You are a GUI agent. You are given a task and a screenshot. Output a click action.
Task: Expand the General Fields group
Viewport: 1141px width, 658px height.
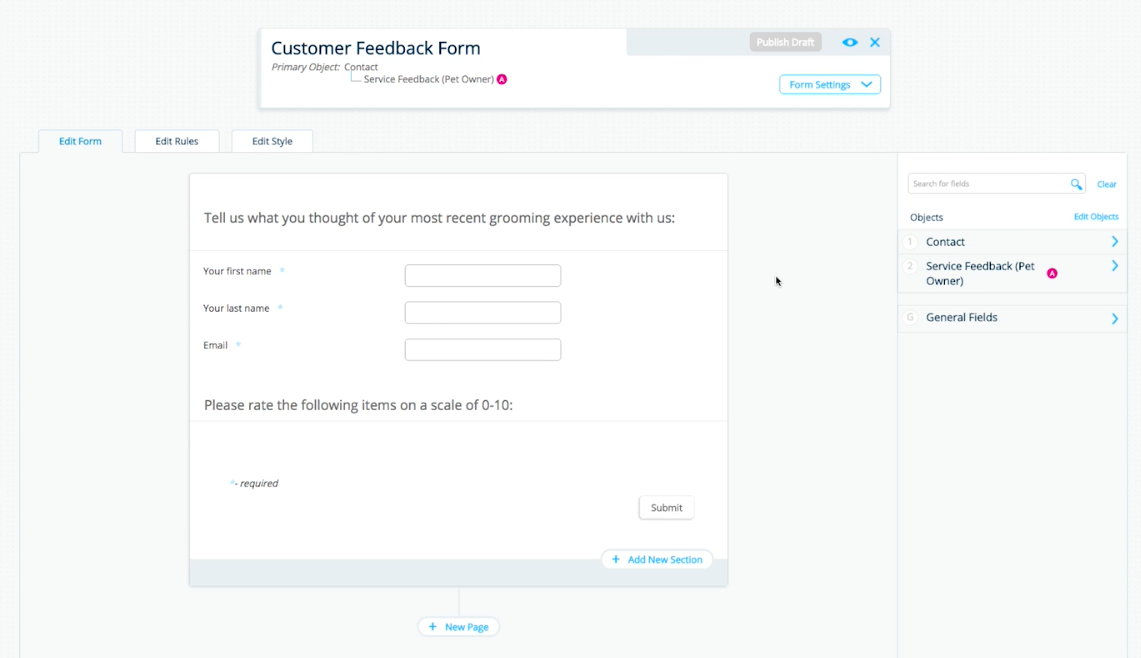1114,318
